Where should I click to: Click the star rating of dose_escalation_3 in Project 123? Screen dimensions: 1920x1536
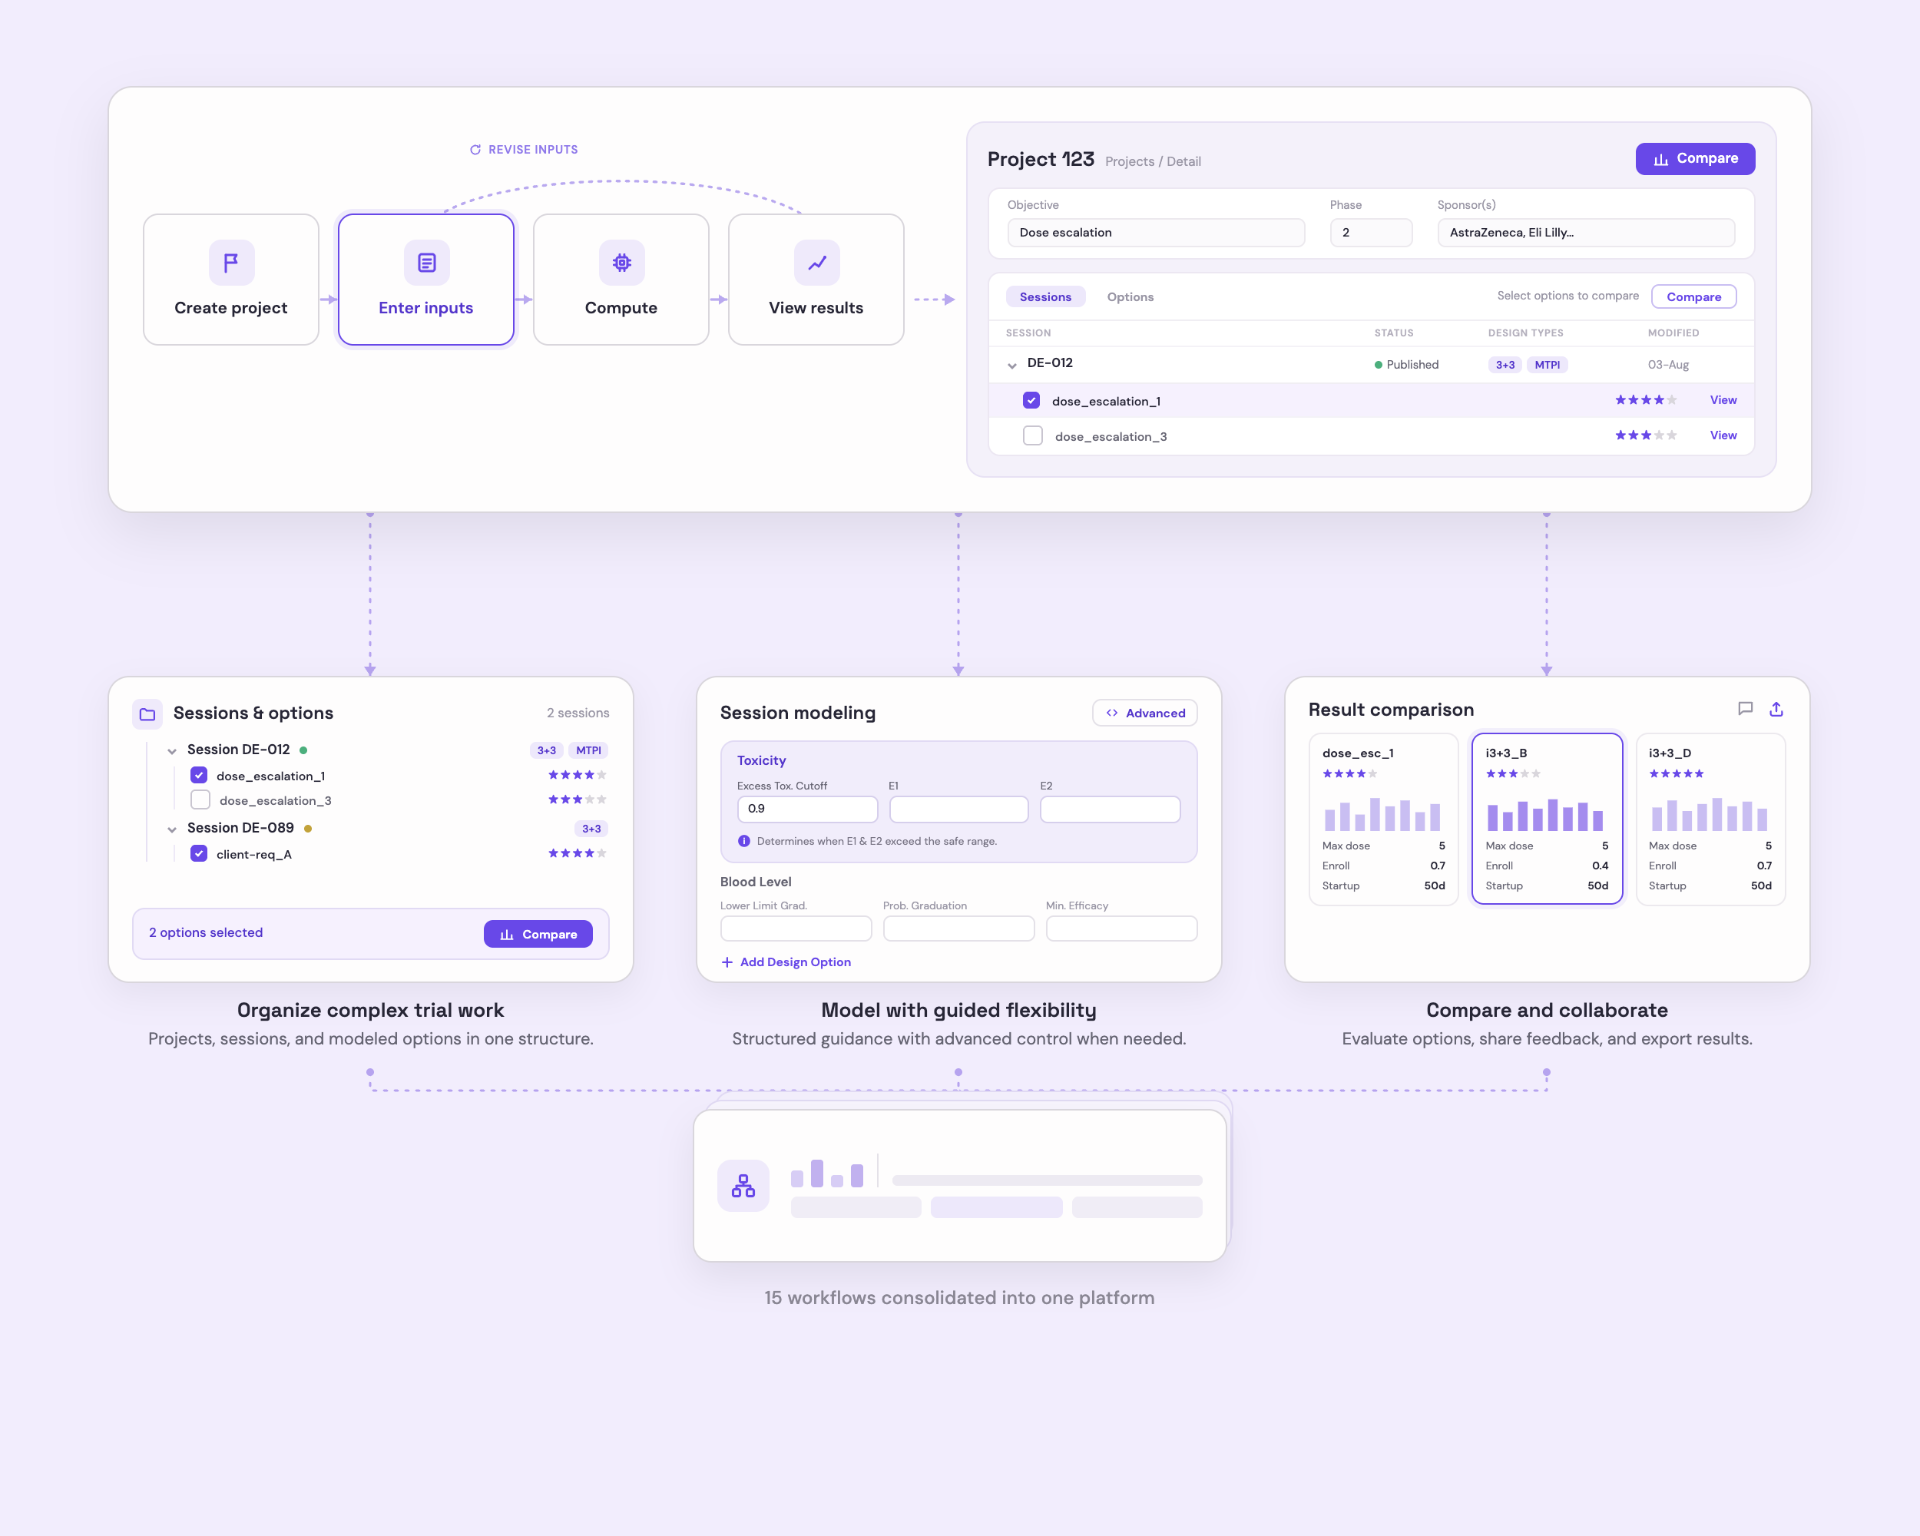click(1646, 435)
